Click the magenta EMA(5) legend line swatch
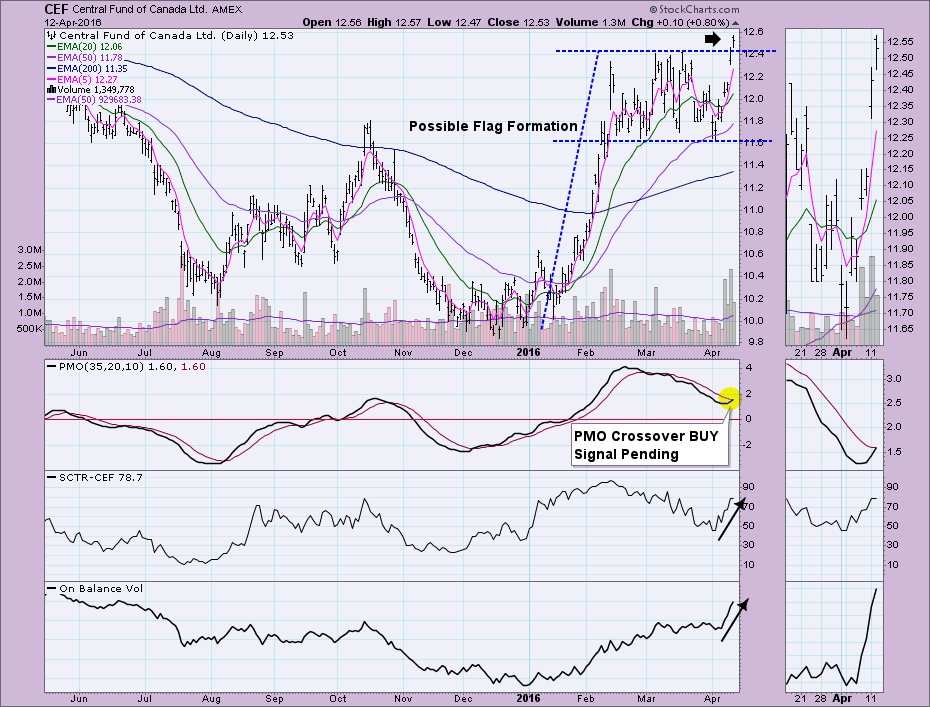The width and height of the screenshot is (930, 707). tap(52, 79)
